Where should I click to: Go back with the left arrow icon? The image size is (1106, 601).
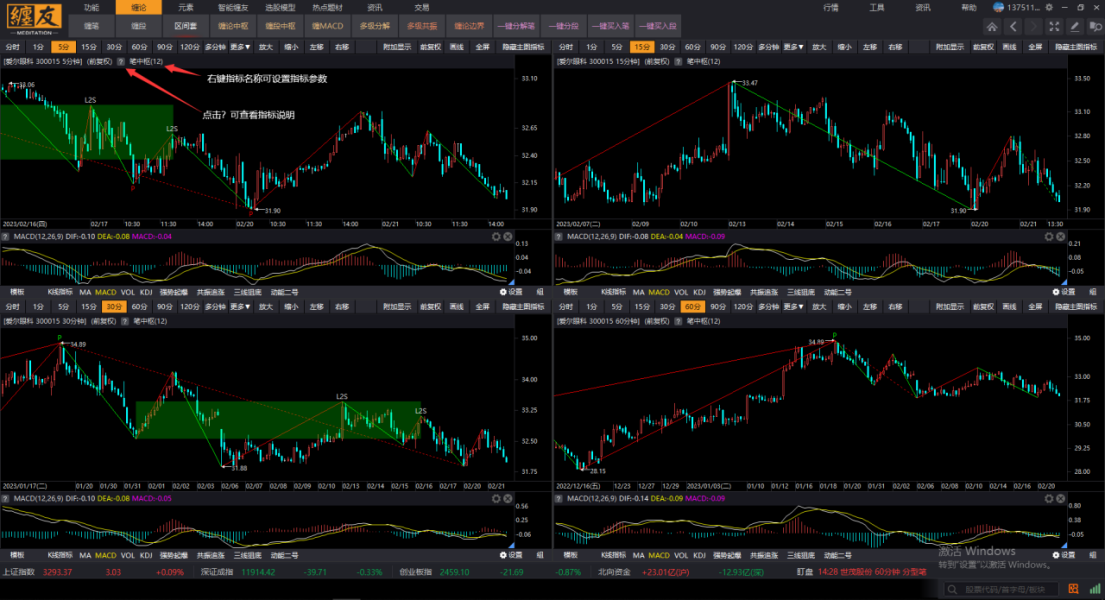pyautogui.click(x=1014, y=26)
